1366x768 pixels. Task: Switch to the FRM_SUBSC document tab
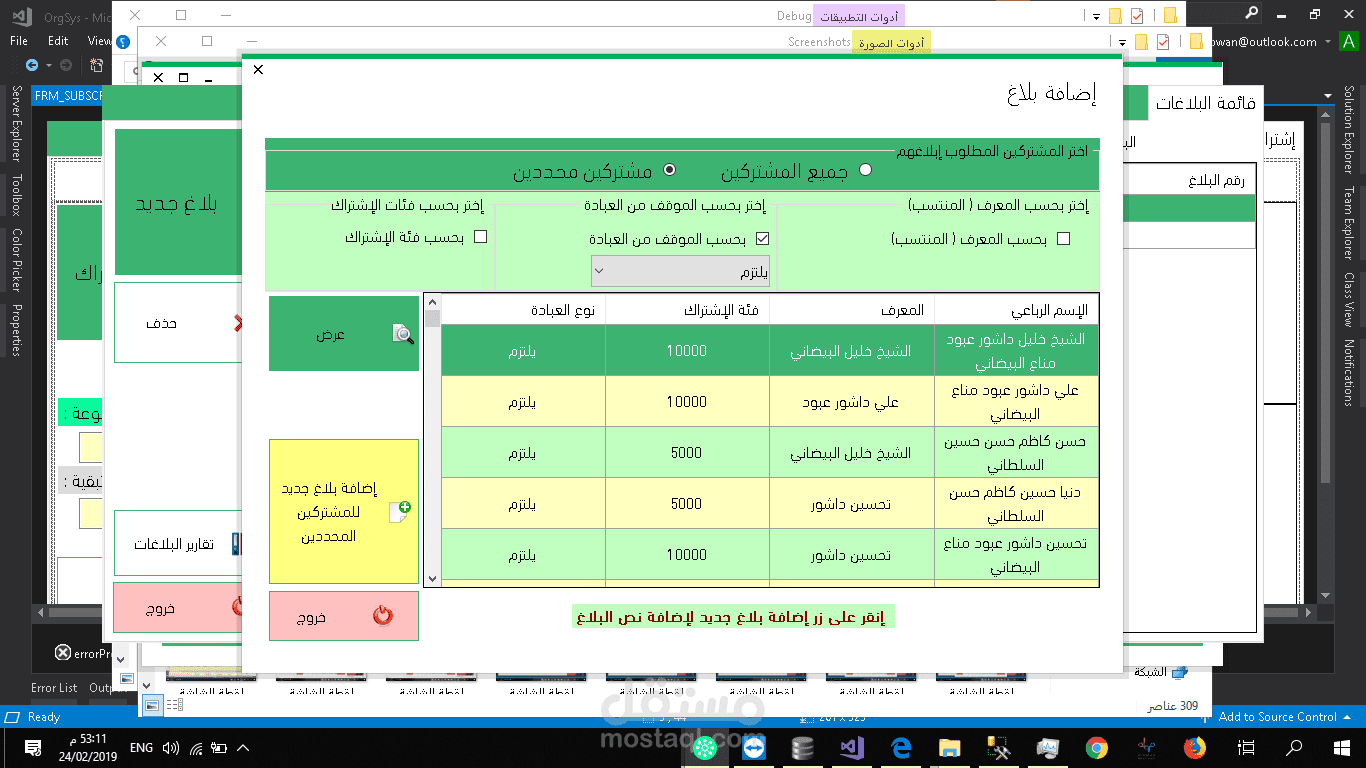tap(68, 96)
